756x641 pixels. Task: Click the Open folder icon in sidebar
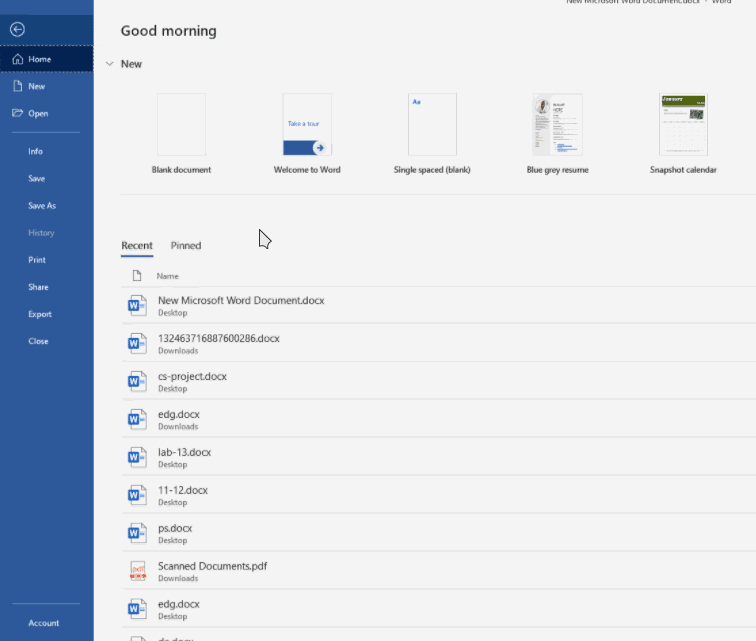point(18,113)
